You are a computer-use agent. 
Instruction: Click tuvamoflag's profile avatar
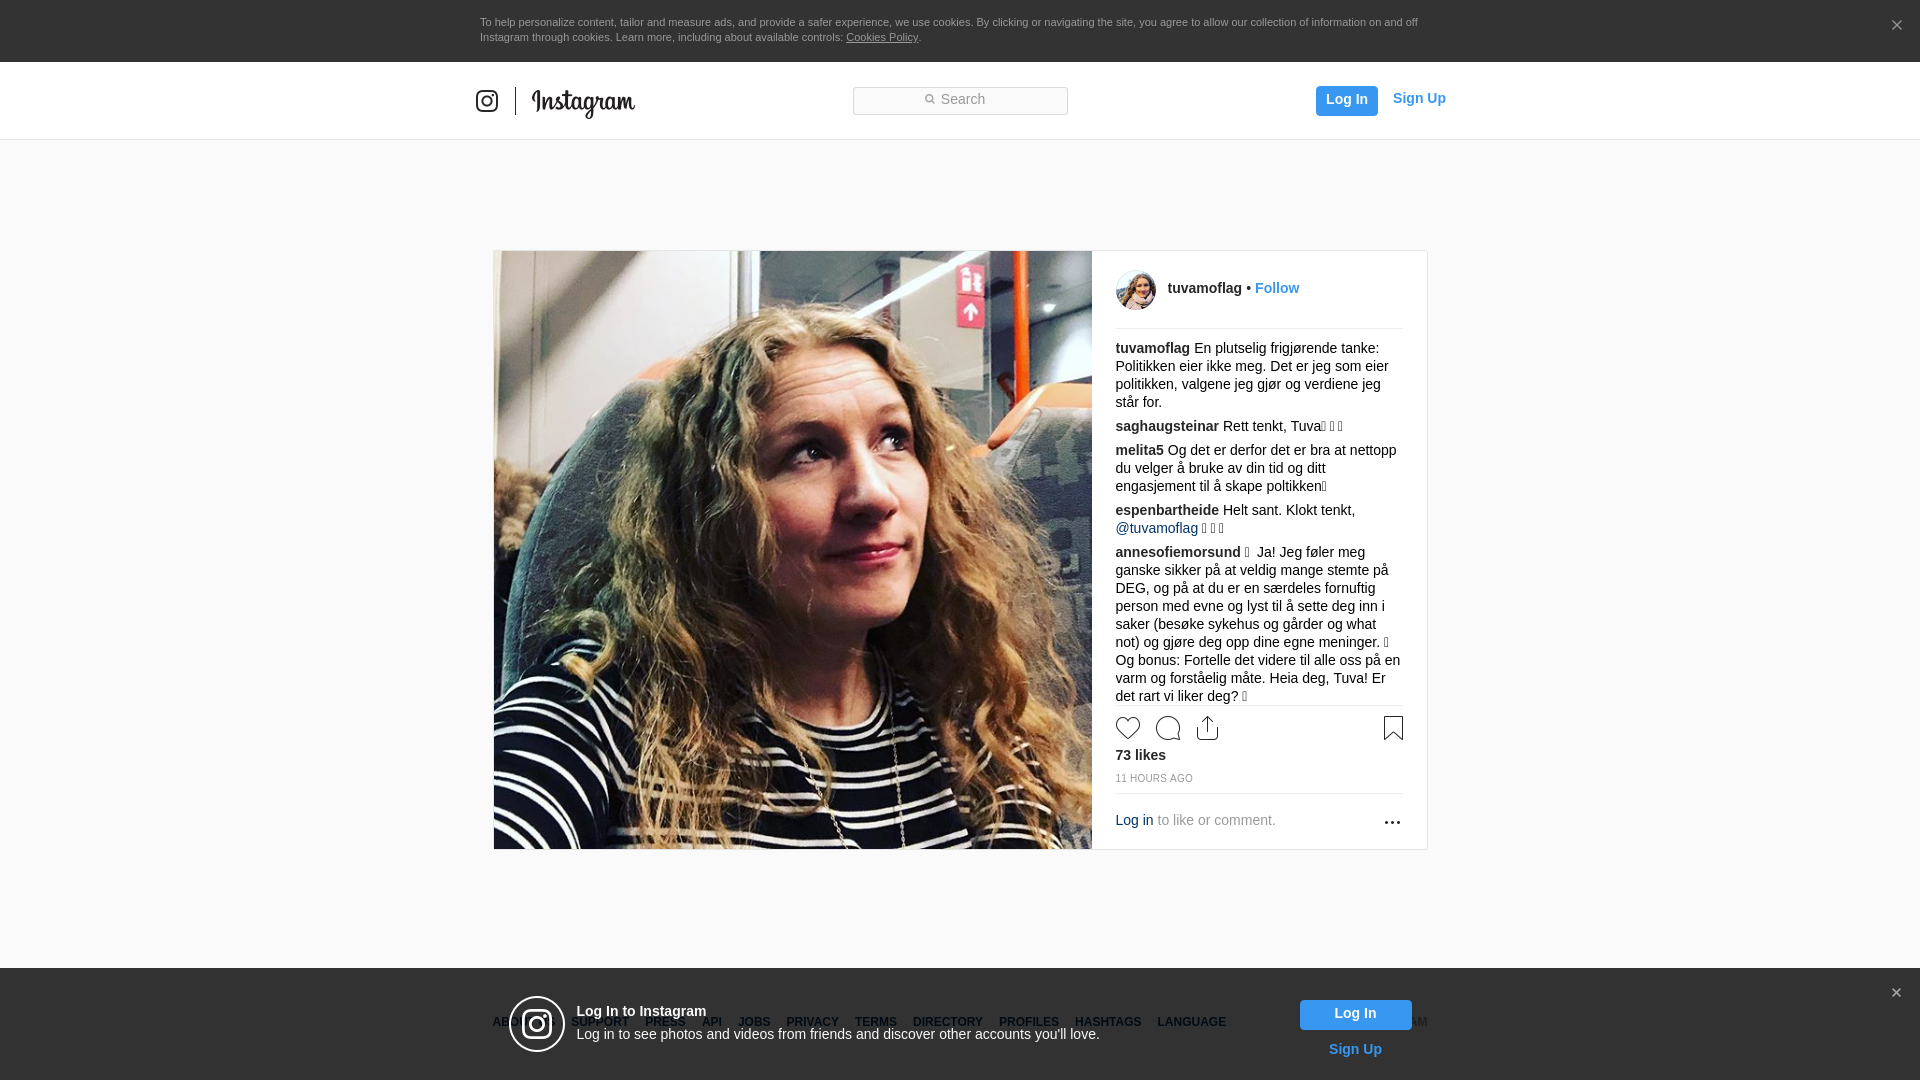tap(1136, 290)
